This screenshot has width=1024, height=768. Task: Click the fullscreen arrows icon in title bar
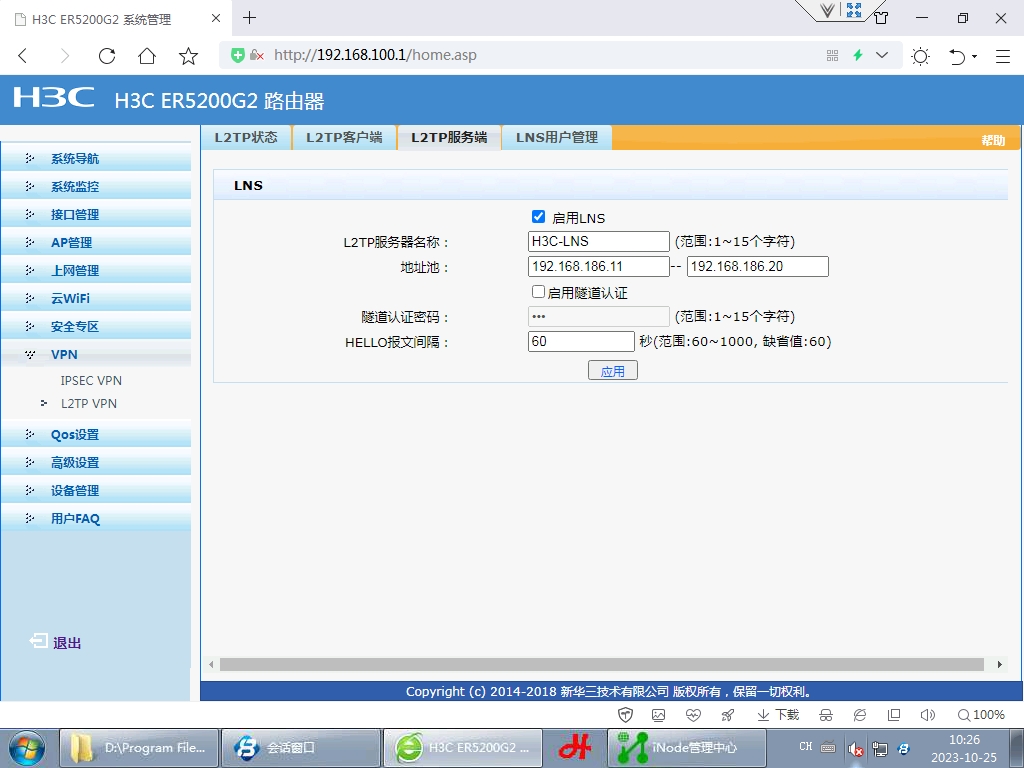click(854, 10)
